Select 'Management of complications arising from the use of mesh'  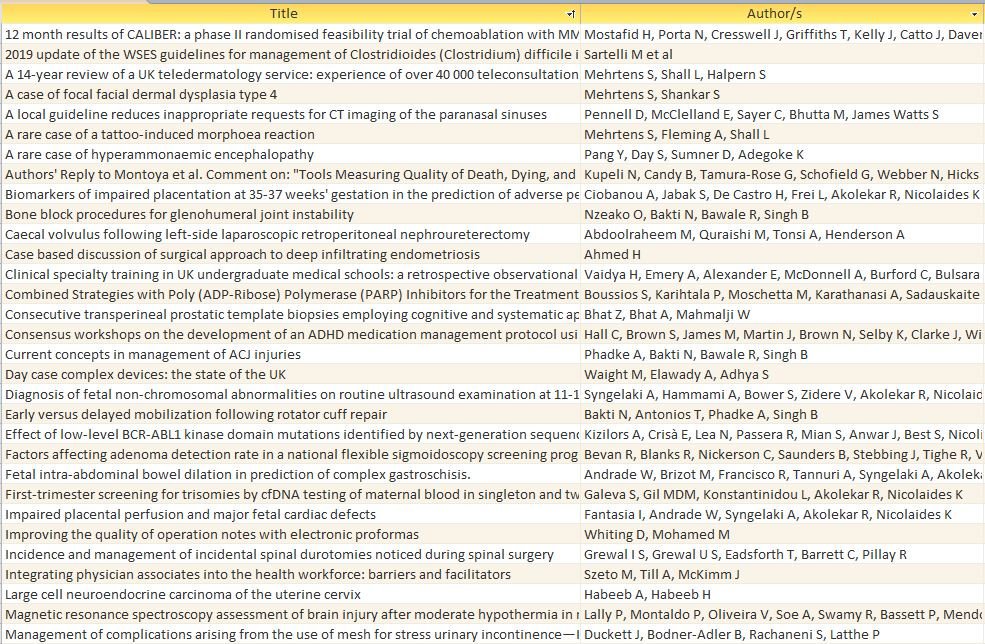point(291,635)
